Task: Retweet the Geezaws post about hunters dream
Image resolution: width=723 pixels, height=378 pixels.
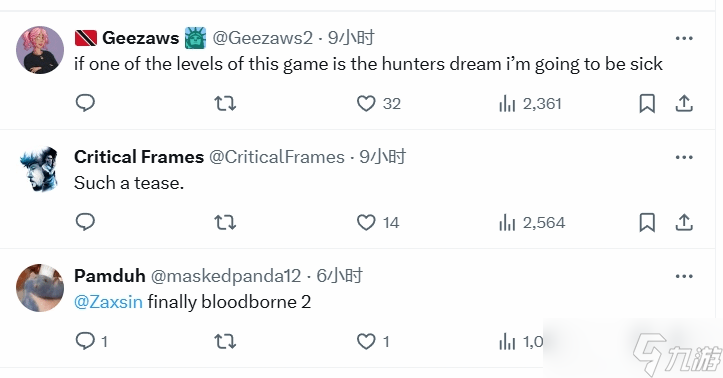Action: pos(225,103)
